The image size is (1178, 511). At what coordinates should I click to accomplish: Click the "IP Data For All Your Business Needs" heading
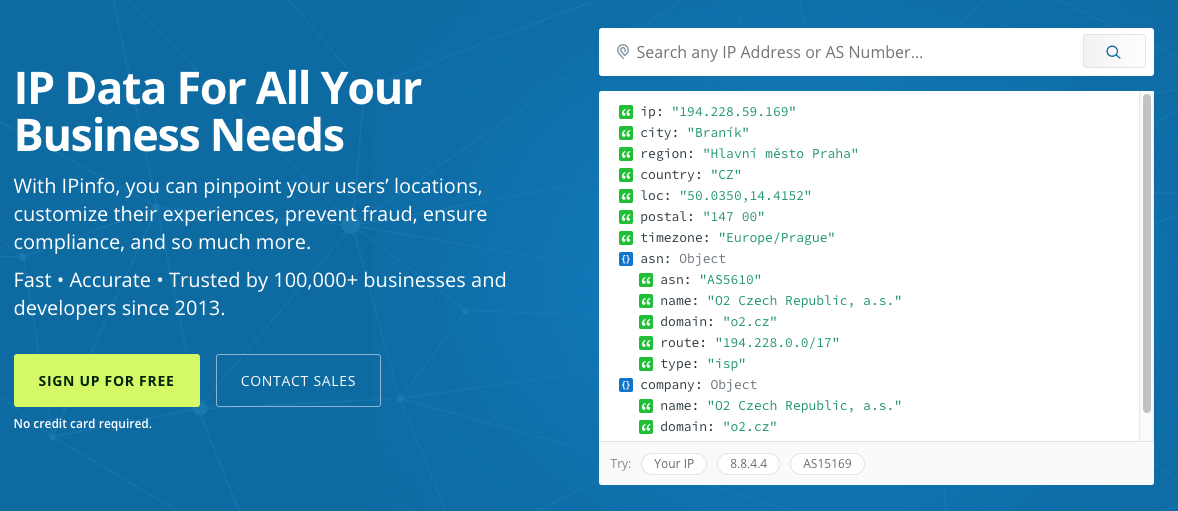click(218, 111)
